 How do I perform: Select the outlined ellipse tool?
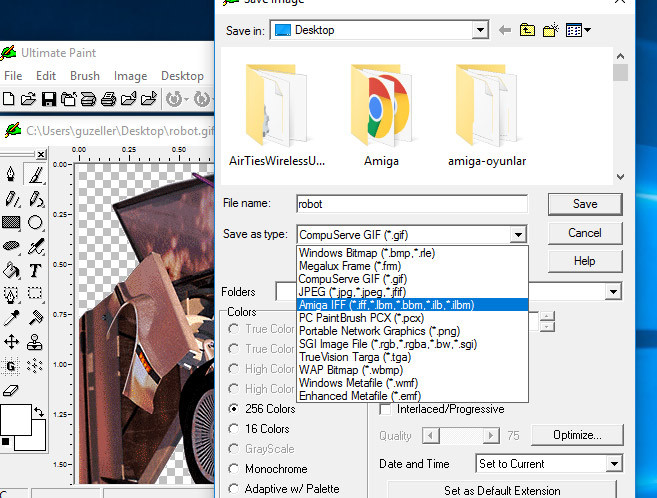(35, 222)
